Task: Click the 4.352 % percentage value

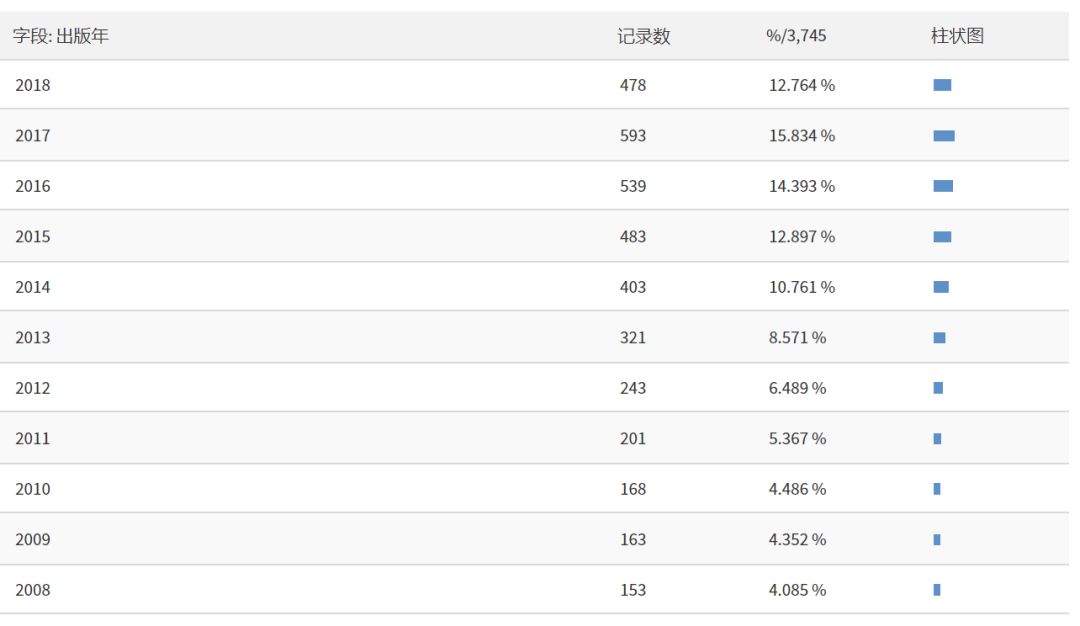Action: [797, 540]
